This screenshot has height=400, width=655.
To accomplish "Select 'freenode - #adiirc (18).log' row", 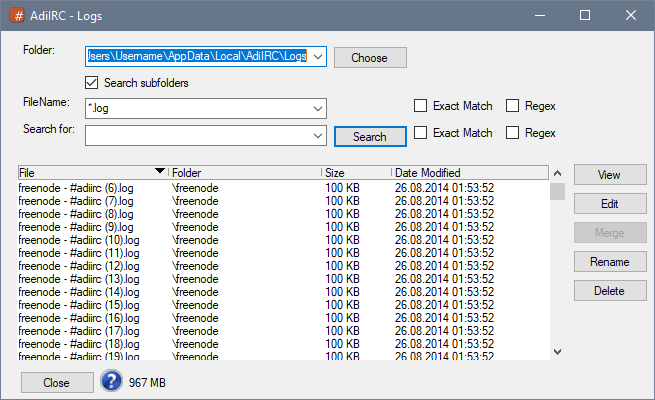I will point(283,344).
